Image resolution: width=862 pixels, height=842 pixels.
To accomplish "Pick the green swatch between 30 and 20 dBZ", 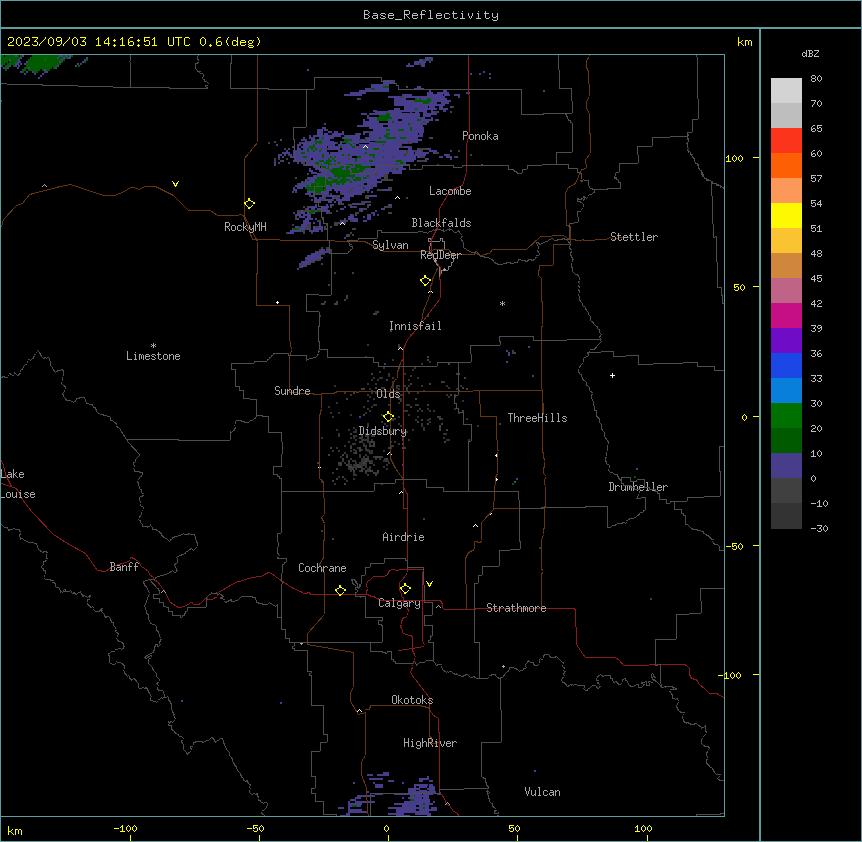I will coord(786,416).
